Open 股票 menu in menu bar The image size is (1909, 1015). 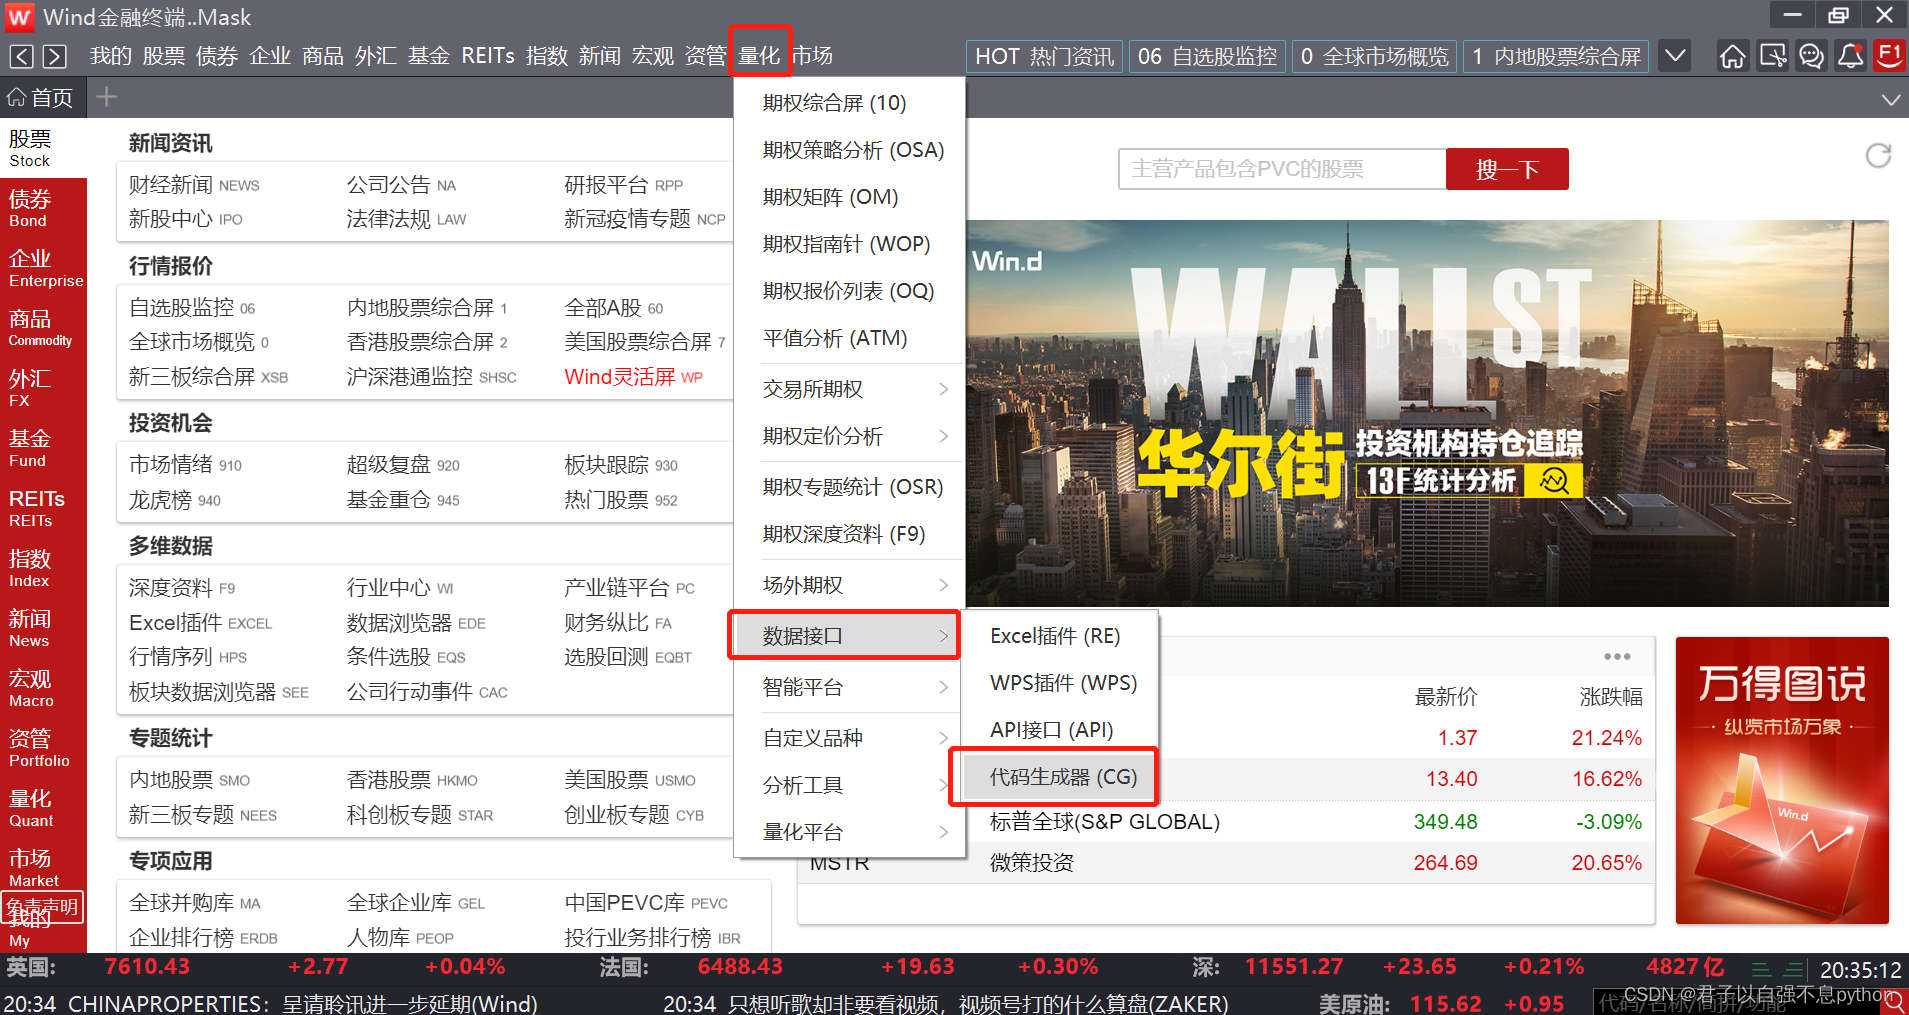coord(164,56)
